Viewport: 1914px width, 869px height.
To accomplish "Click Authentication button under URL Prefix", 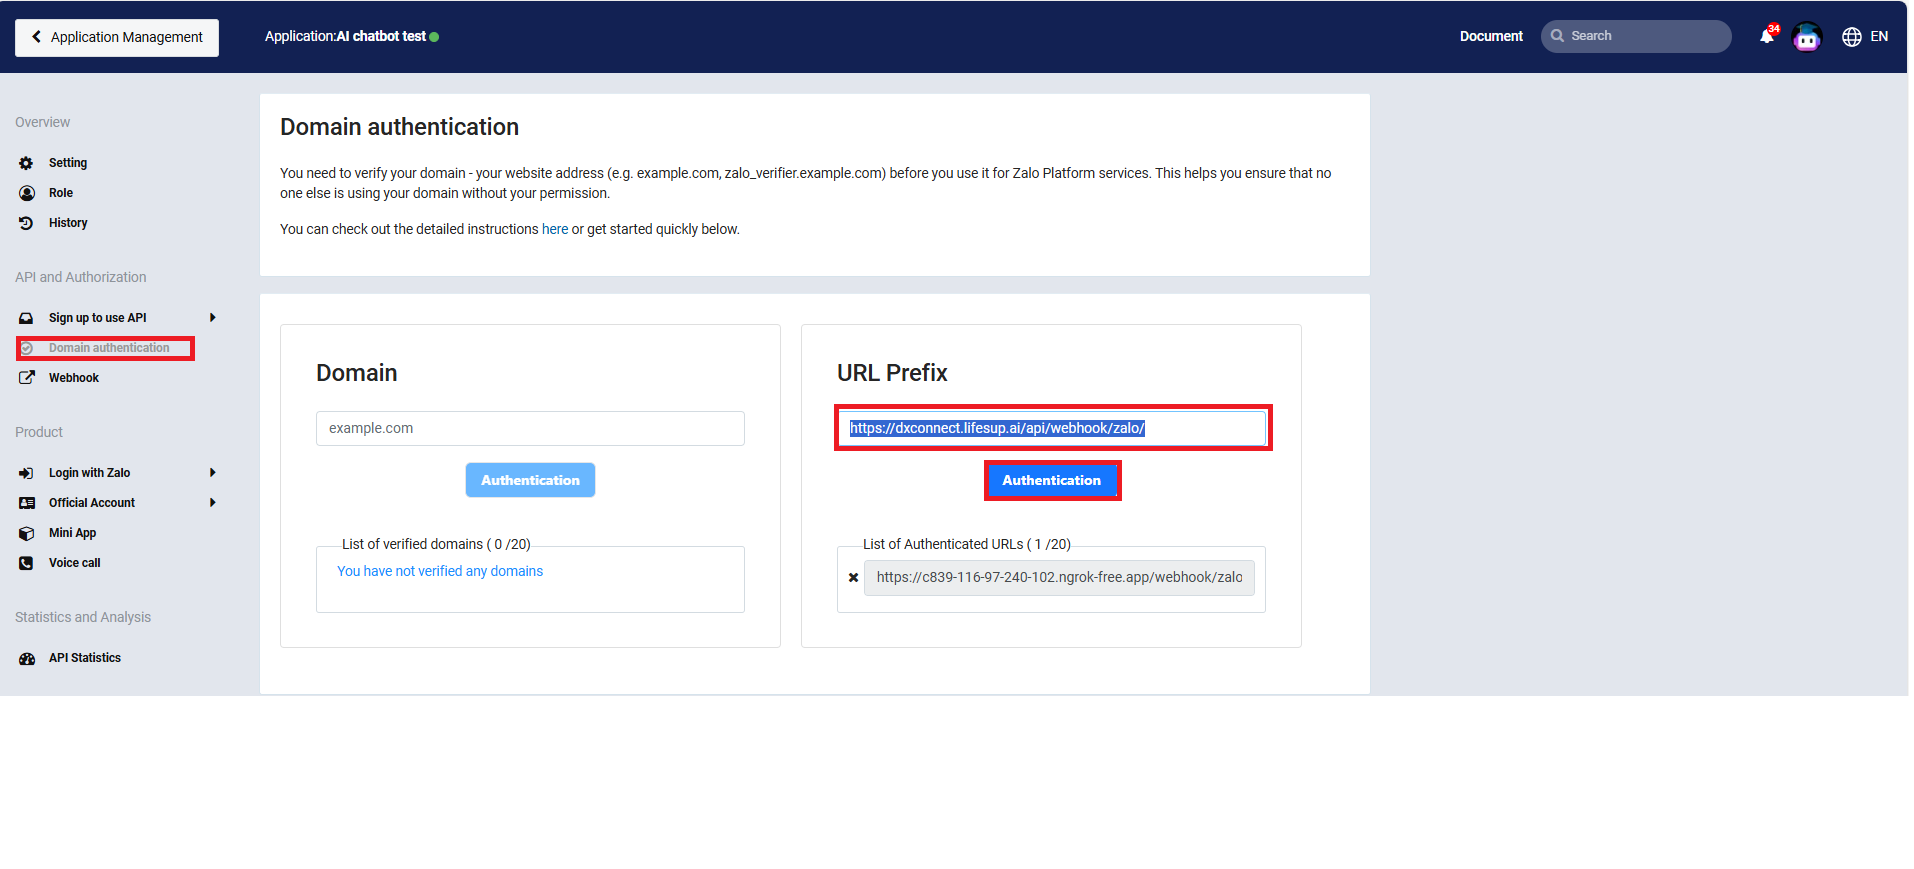I will [1051, 481].
